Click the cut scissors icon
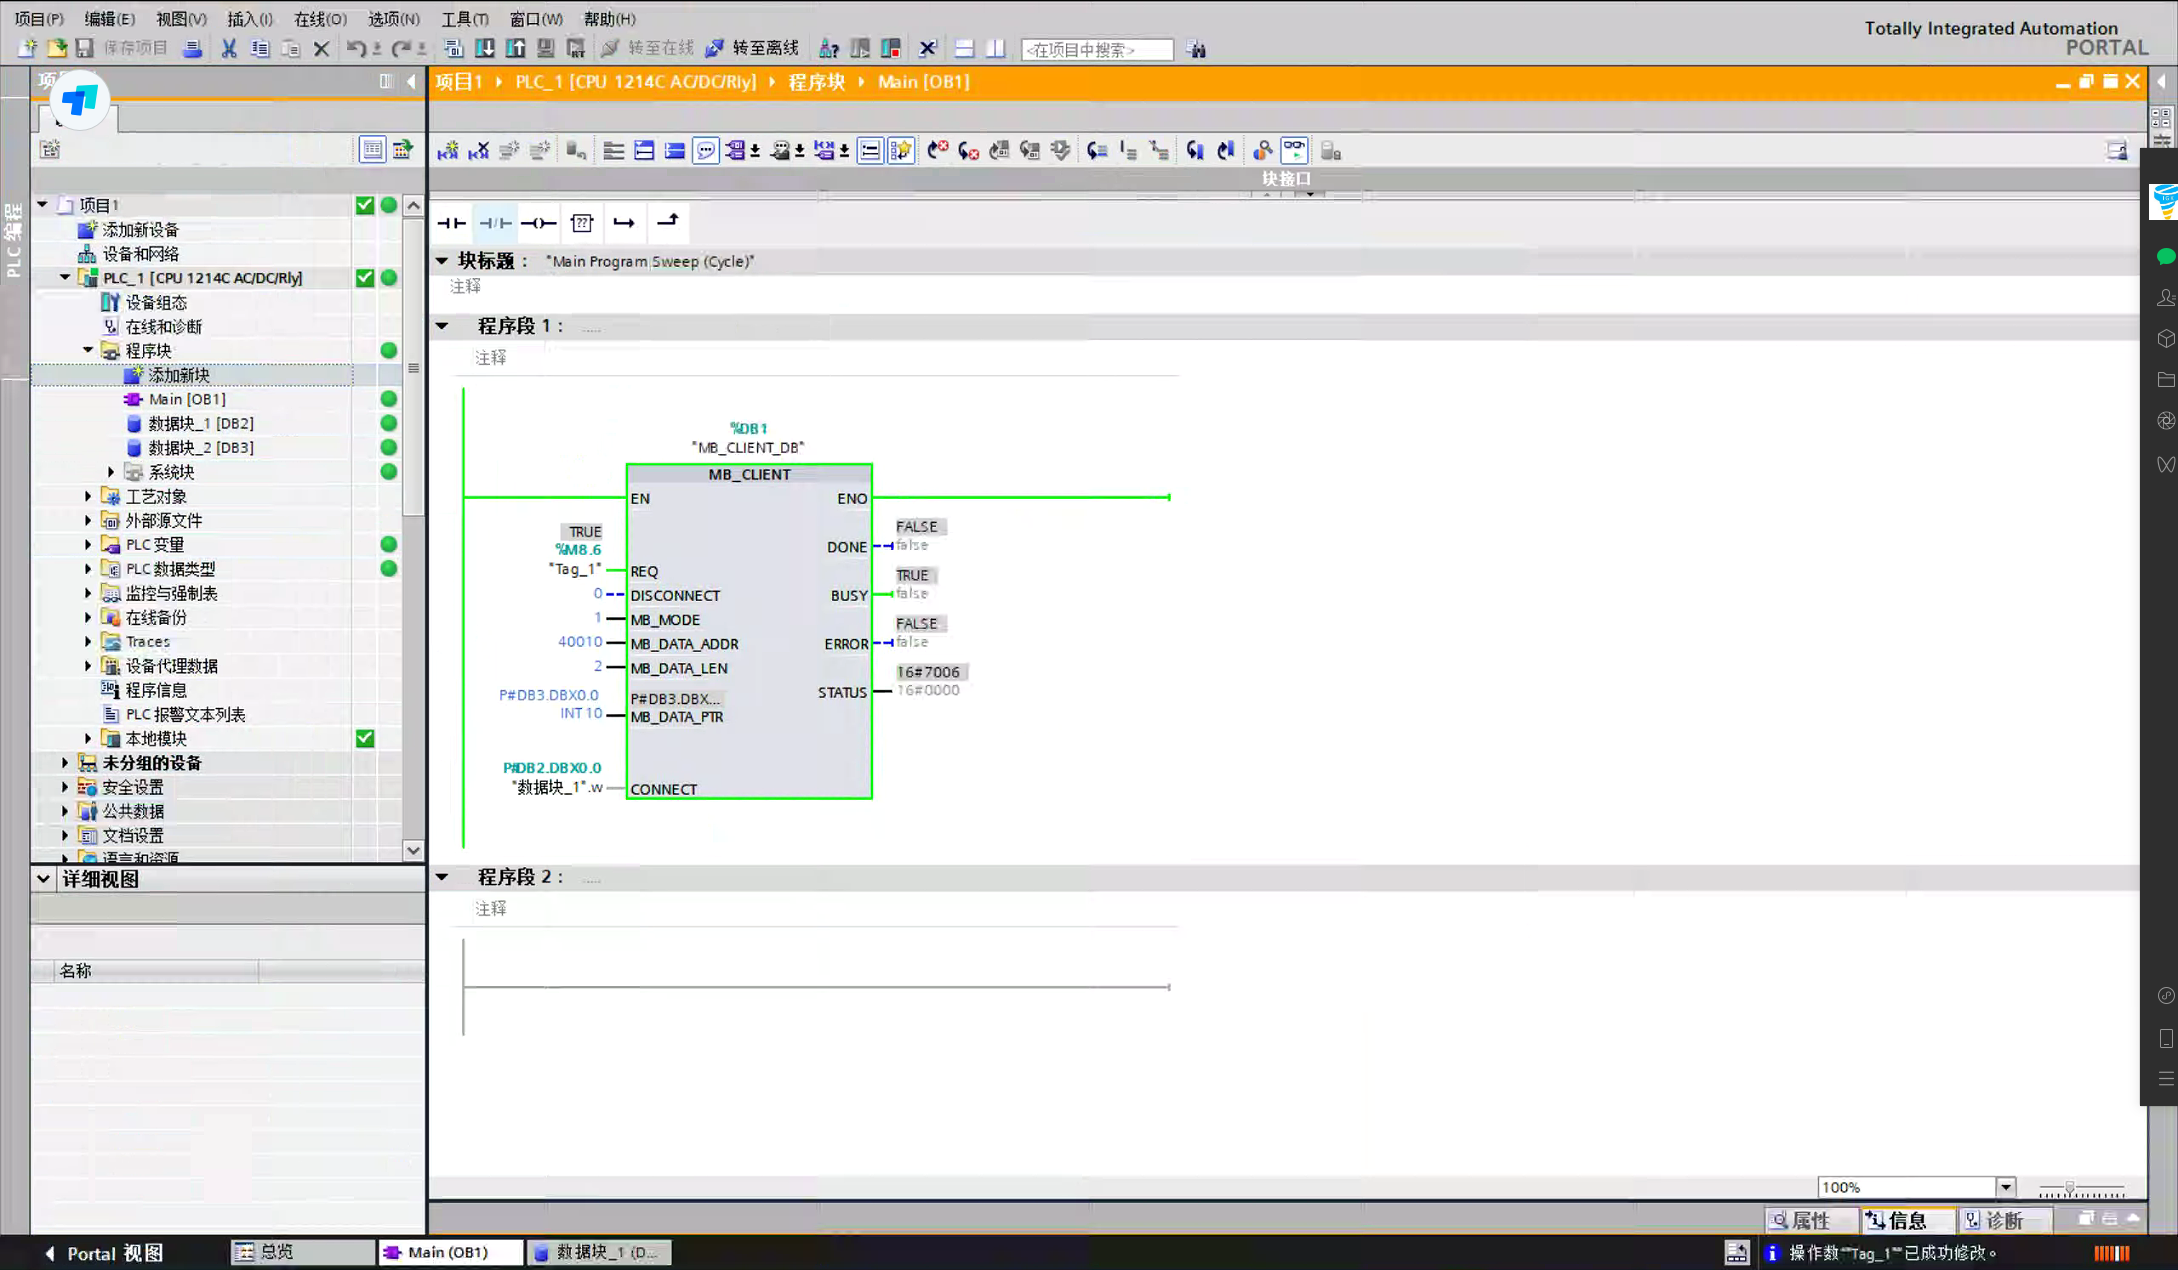 (229, 48)
